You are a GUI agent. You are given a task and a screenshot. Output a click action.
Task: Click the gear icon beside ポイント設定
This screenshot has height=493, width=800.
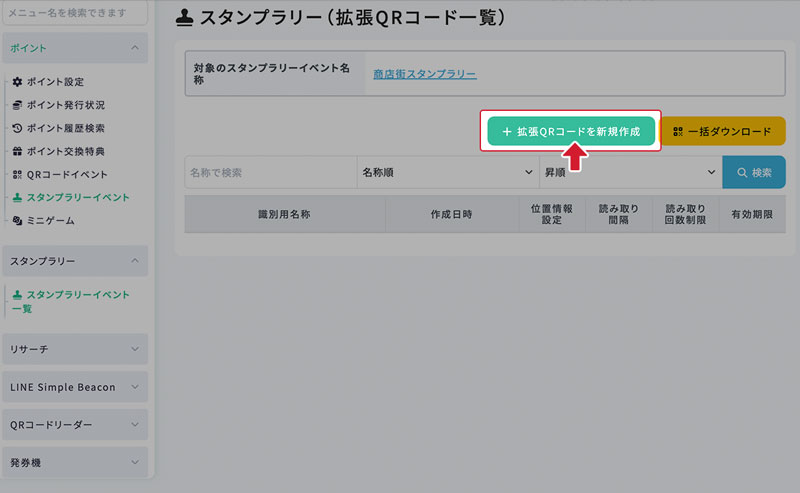(x=17, y=82)
